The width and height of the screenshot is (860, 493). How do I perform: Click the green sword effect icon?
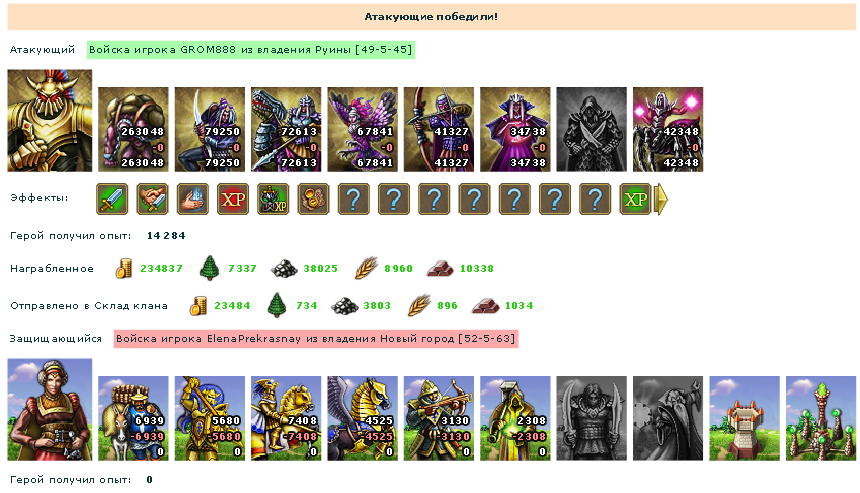112,199
